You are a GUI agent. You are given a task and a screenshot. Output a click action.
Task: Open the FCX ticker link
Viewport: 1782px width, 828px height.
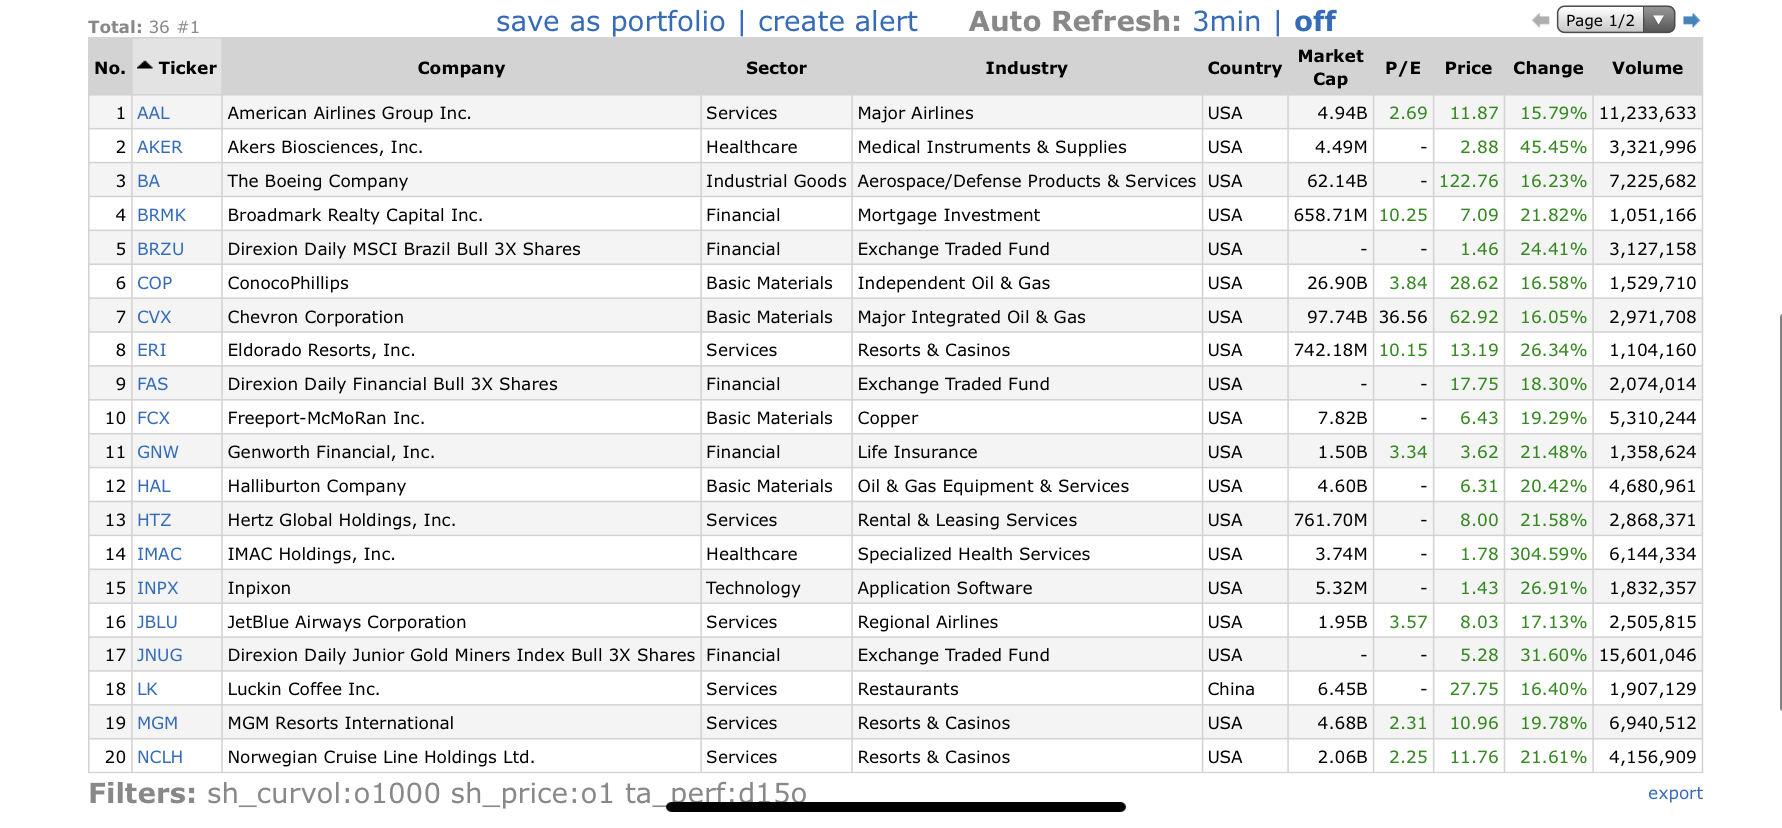pyautogui.click(x=154, y=418)
